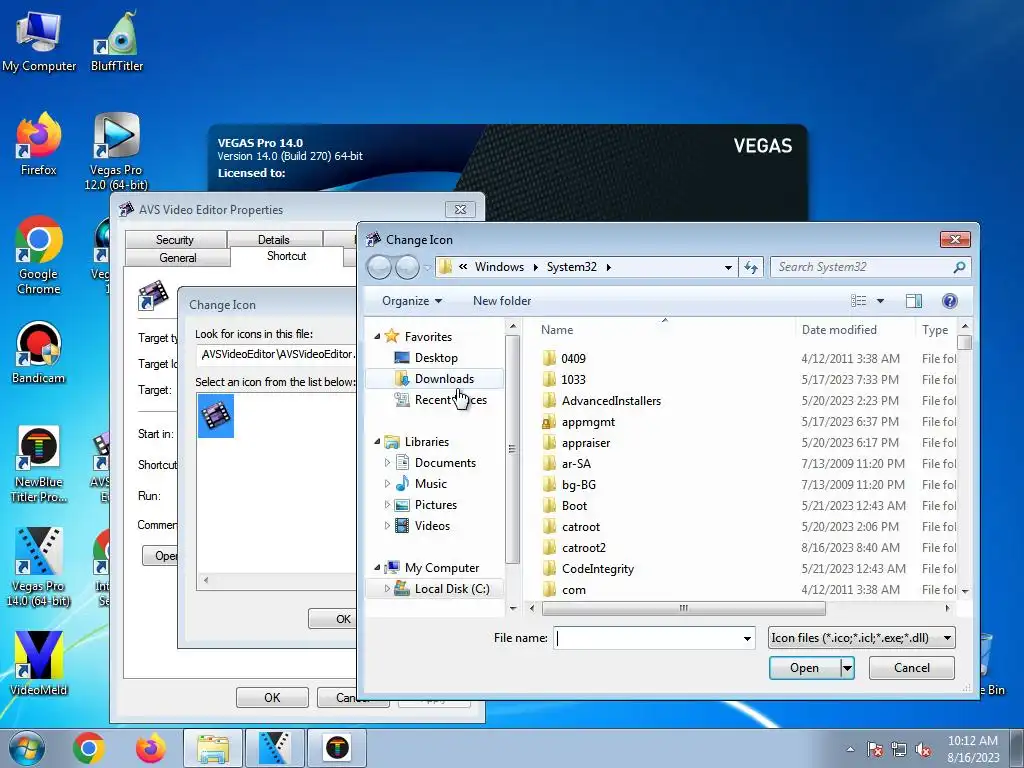Open the address bar history dropdown

[728, 267]
